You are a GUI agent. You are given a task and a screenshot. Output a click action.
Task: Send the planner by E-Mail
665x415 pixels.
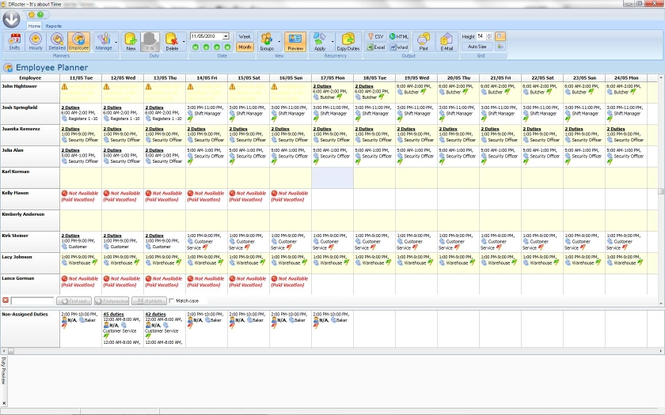coord(447,42)
